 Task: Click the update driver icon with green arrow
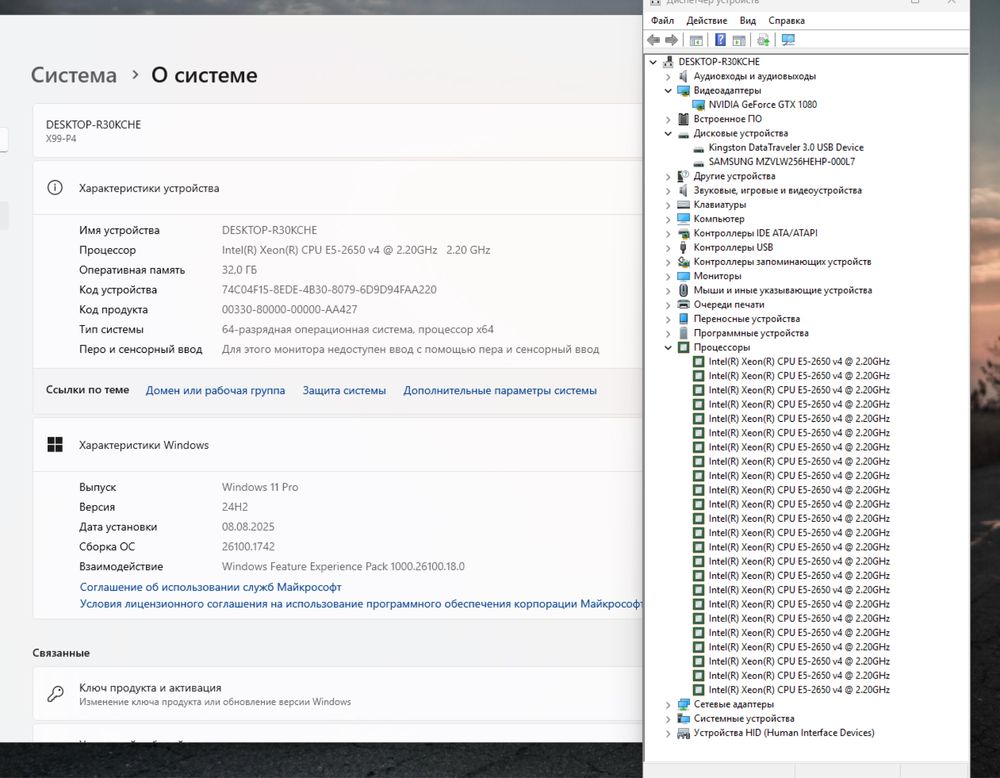[x=763, y=40]
